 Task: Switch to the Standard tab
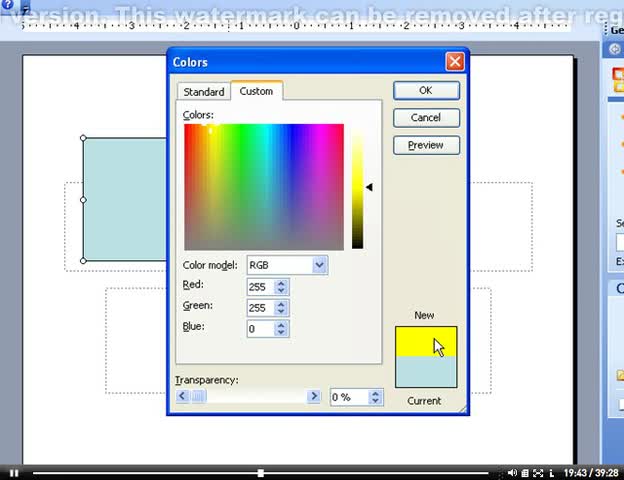(x=204, y=92)
